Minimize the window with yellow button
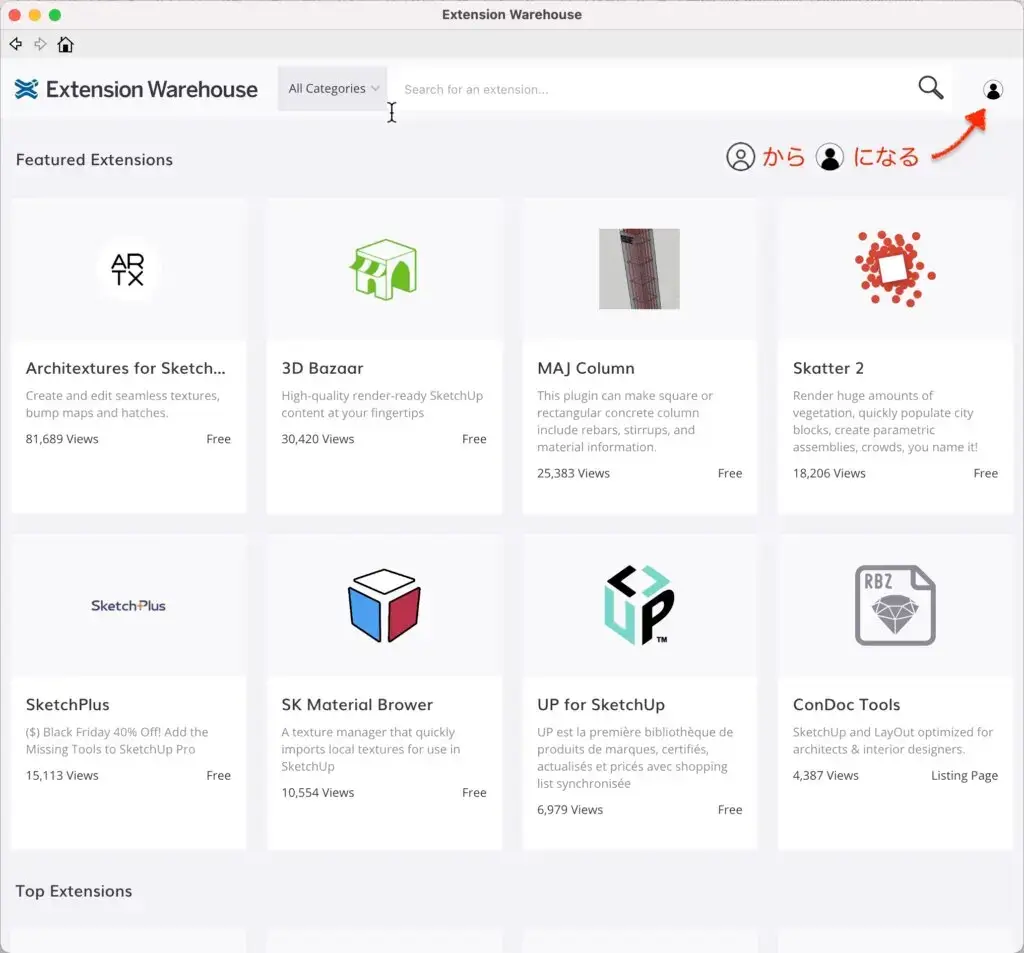This screenshot has height=953, width=1024. point(35,14)
